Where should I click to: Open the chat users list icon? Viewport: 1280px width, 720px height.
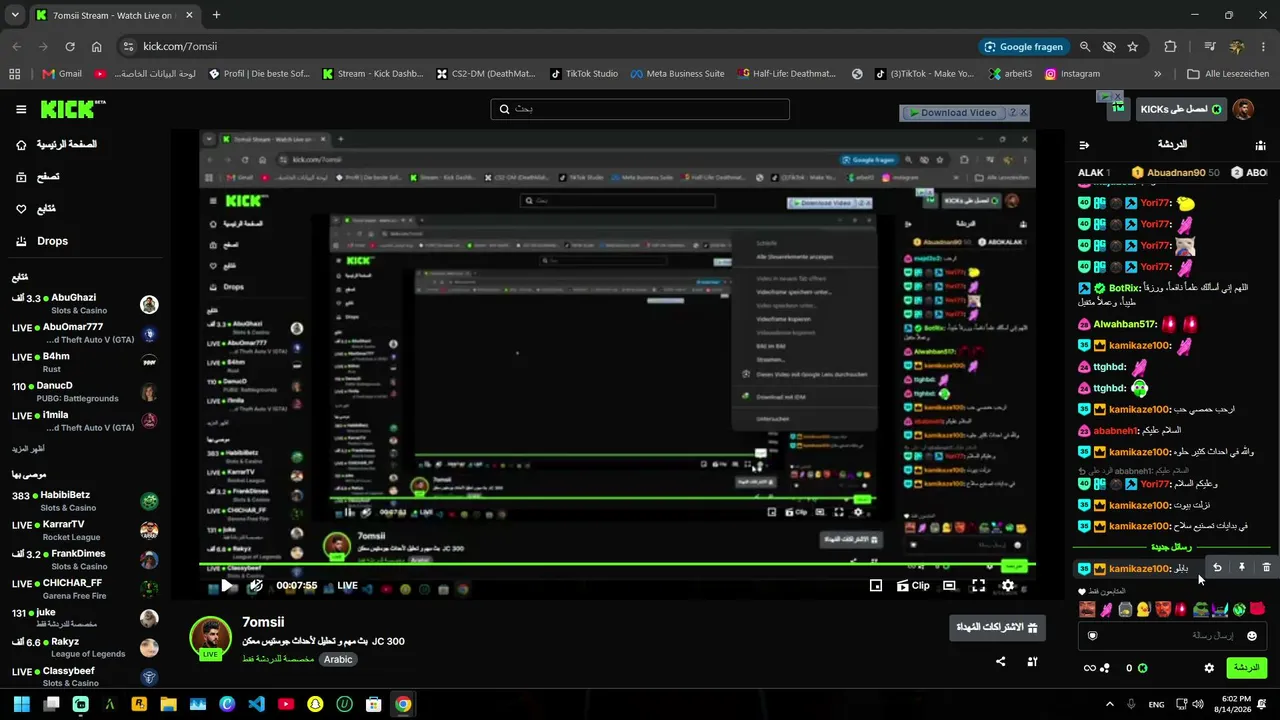[1260, 145]
